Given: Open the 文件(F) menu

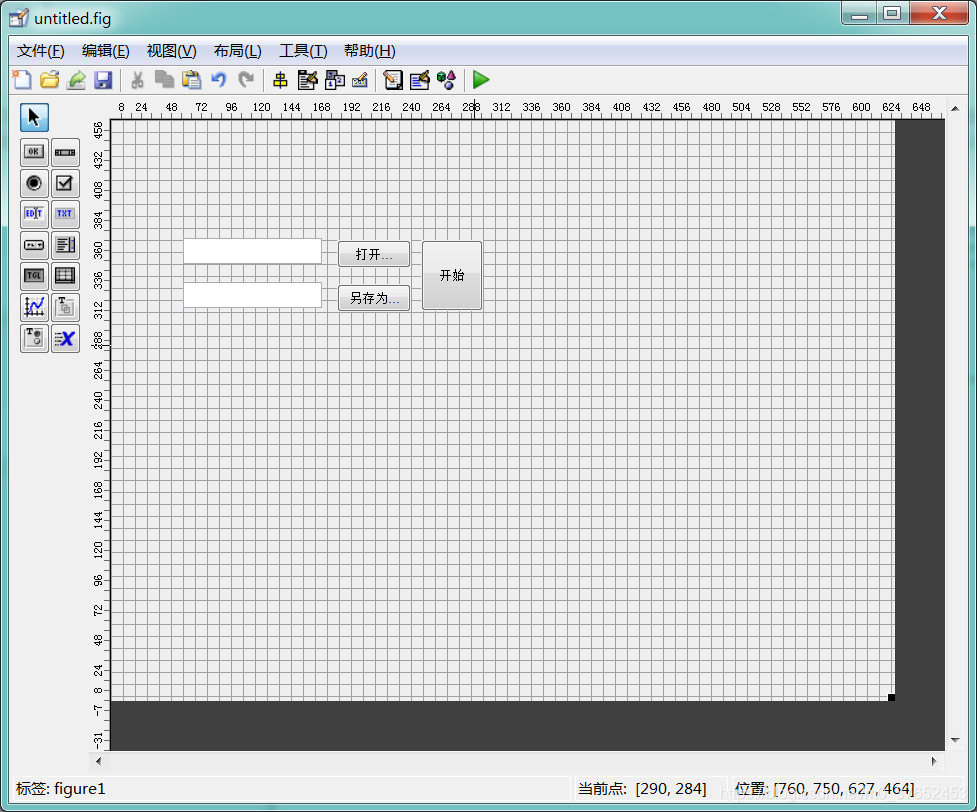Looking at the screenshot, I should coord(41,51).
